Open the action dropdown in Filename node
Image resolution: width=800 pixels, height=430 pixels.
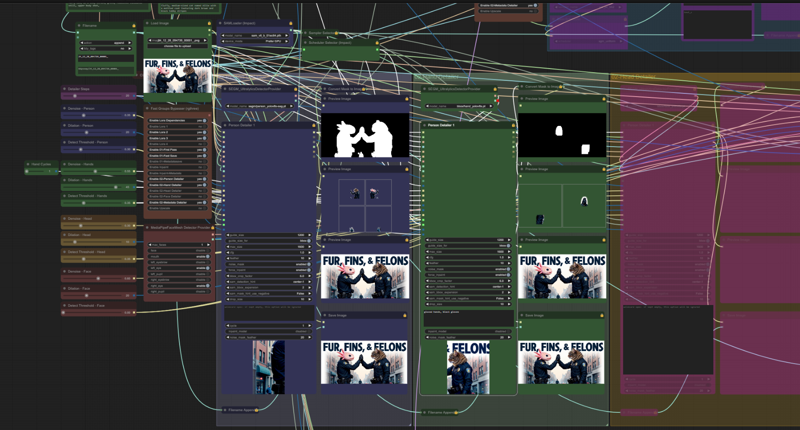pyautogui.click(x=106, y=43)
